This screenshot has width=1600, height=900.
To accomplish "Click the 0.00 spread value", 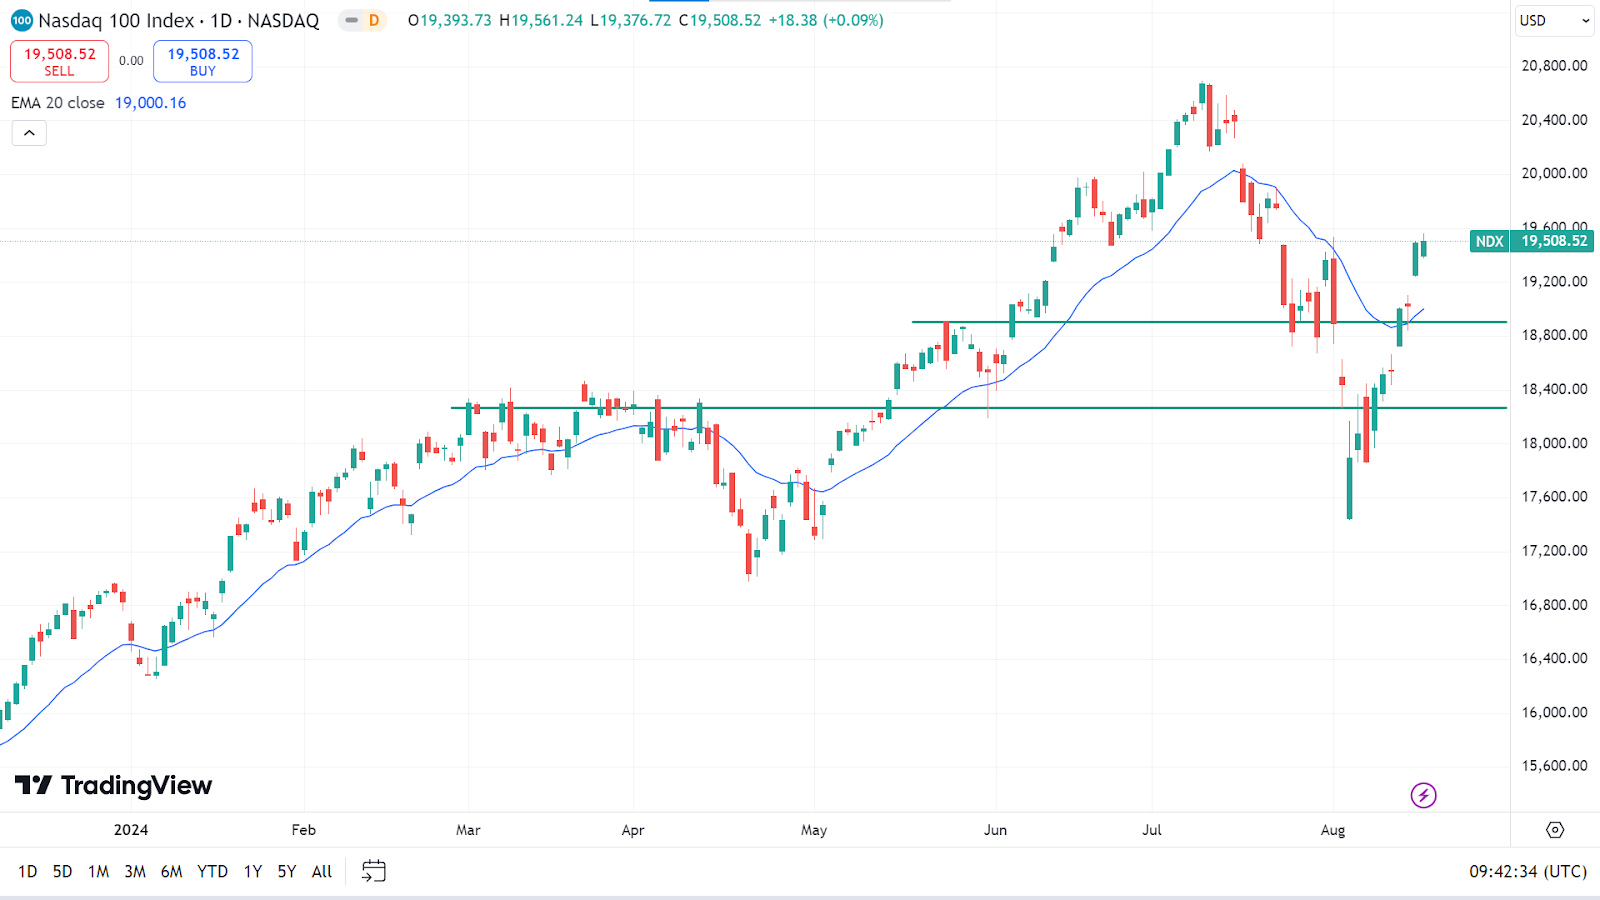I will [131, 61].
